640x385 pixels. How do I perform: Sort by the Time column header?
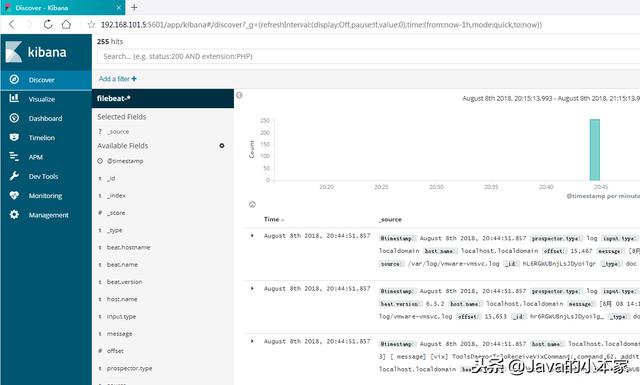pos(274,219)
